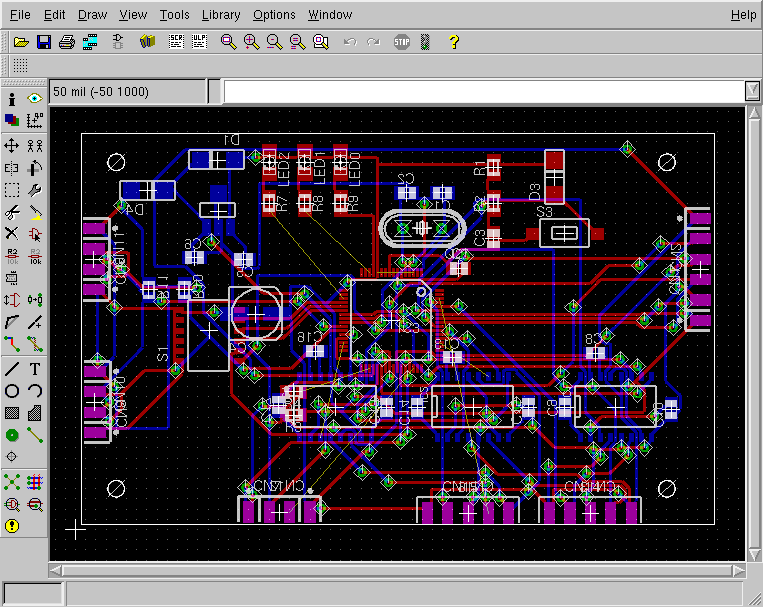Toggle the Show eye tool
Screen dimensions: 763x607
click(35, 99)
